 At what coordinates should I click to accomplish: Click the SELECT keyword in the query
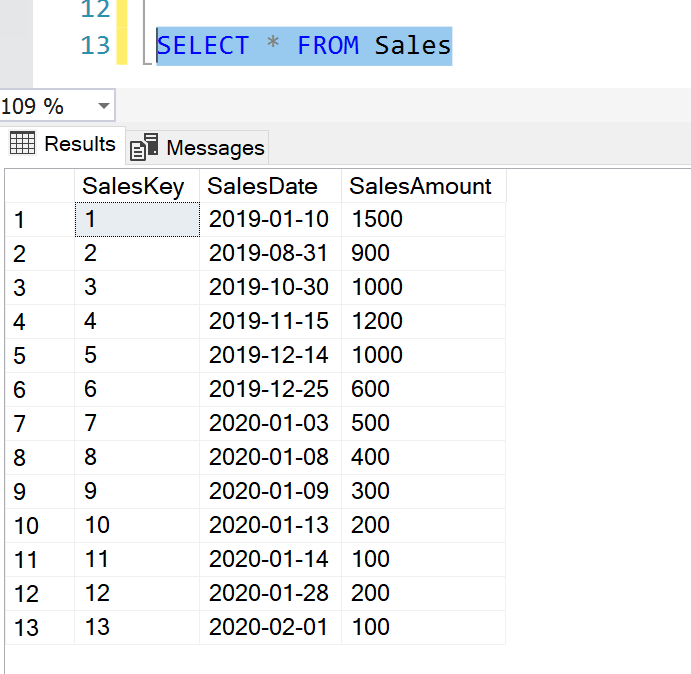pyautogui.click(x=203, y=46)
